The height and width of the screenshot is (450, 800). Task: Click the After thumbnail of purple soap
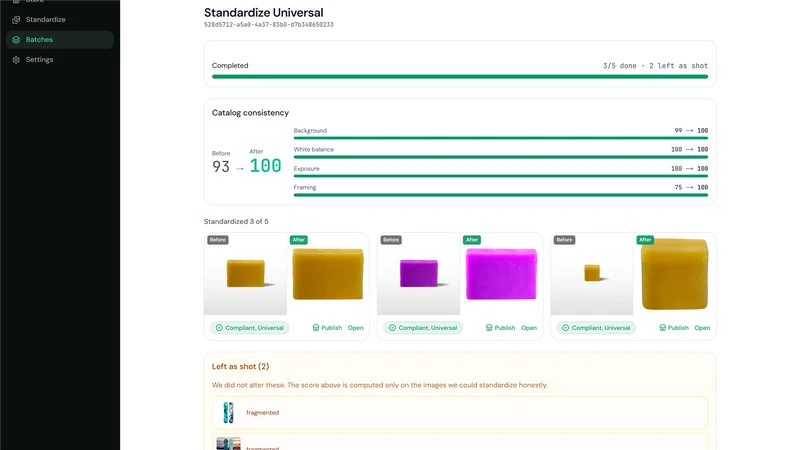click(x=502, y=274)
